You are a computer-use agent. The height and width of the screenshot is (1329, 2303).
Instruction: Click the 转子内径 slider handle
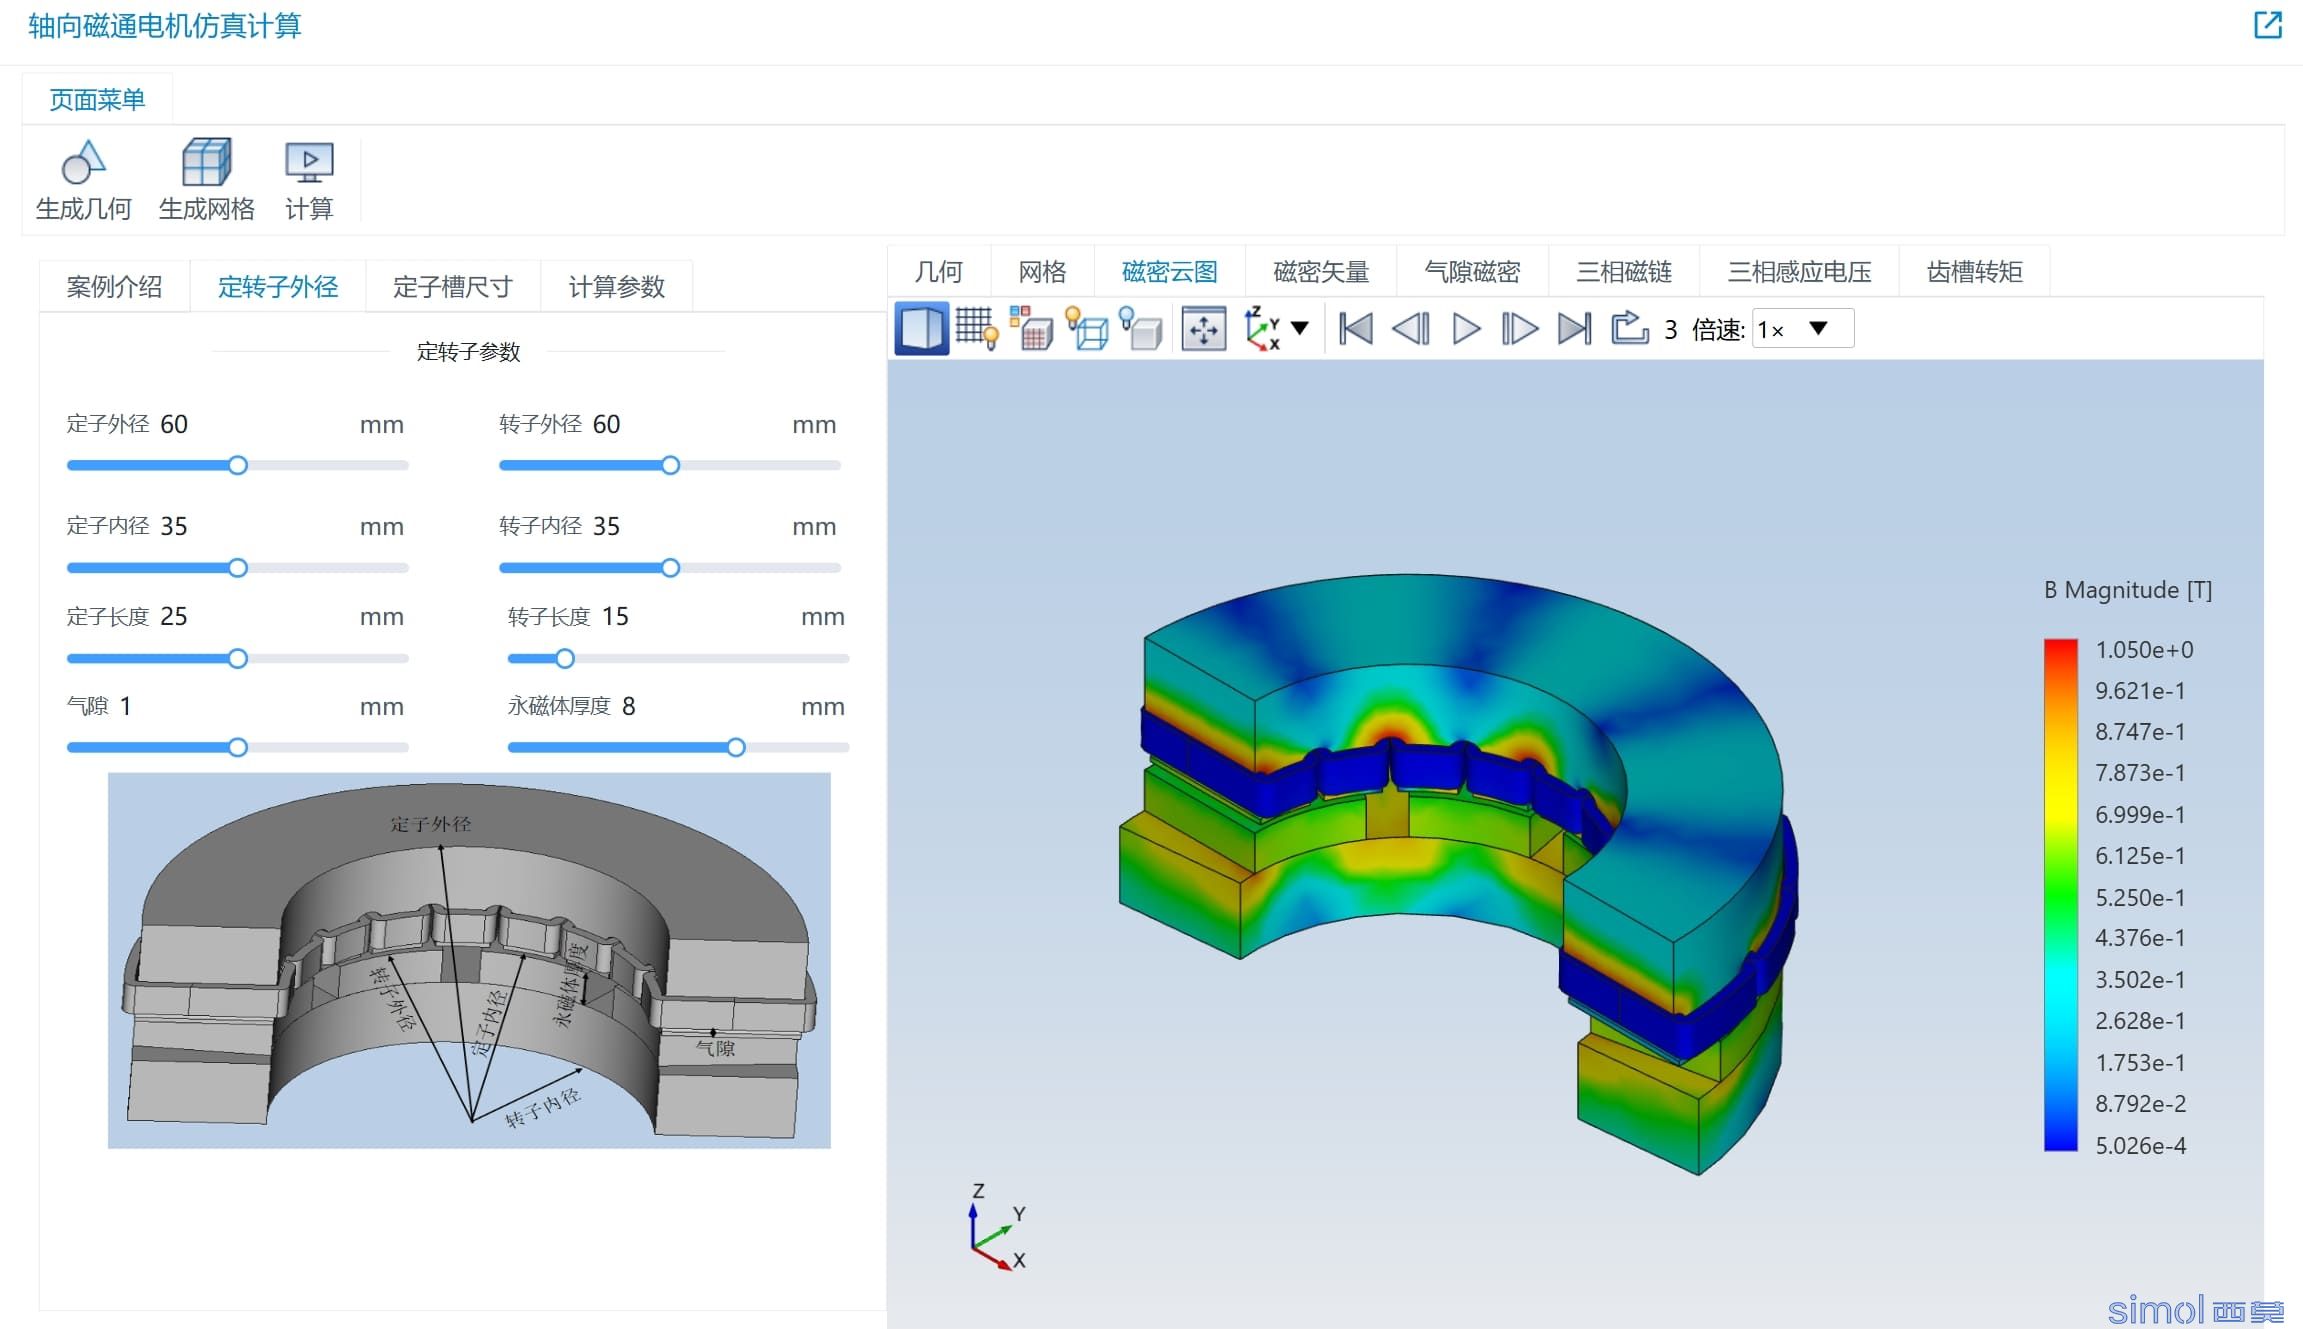671,568
